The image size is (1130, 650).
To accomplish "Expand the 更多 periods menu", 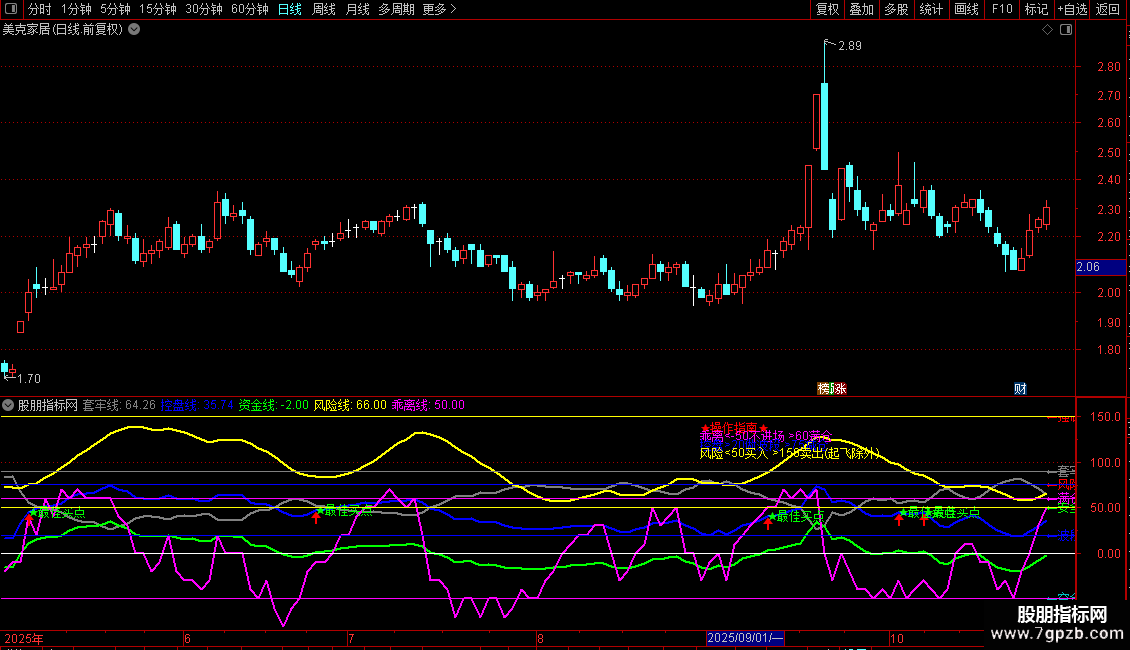I will pyautogui.click(x=439, y=10).
